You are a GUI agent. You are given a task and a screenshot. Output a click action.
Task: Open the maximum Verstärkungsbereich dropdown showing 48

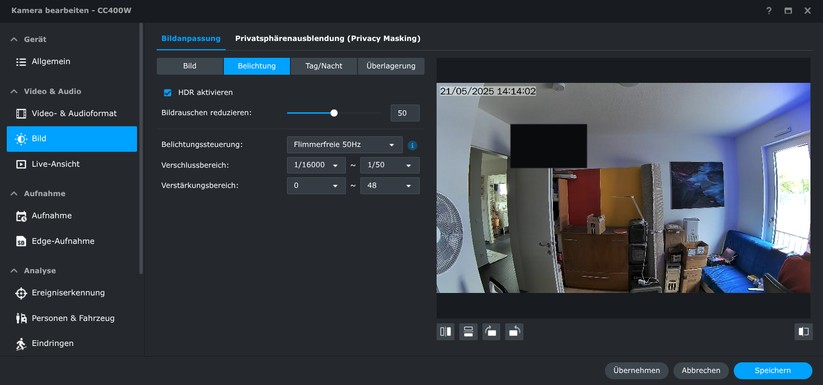(x=389, y=186)
